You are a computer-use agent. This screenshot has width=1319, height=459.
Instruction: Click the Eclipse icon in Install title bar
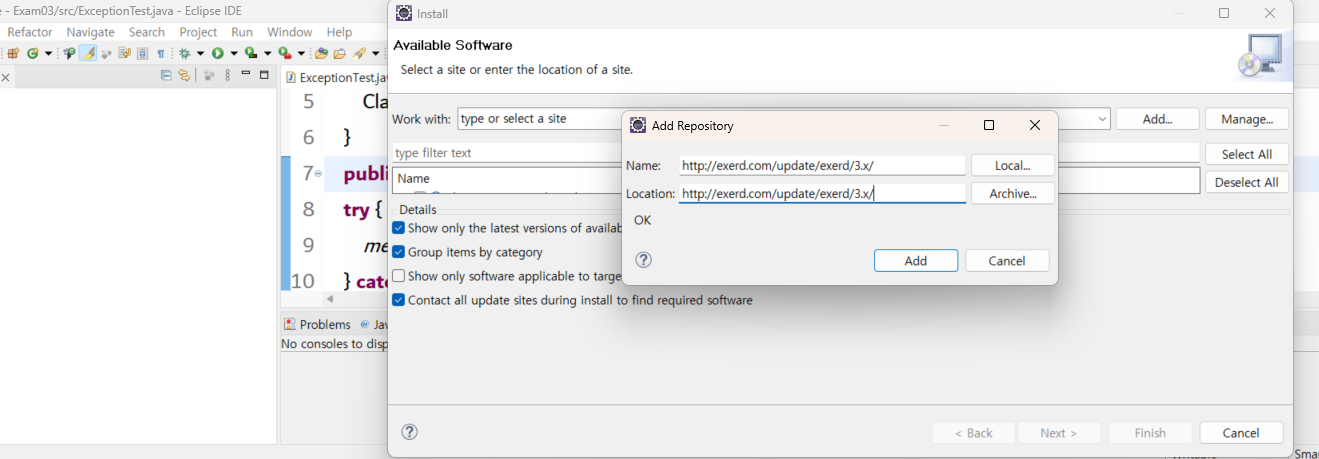403,13
